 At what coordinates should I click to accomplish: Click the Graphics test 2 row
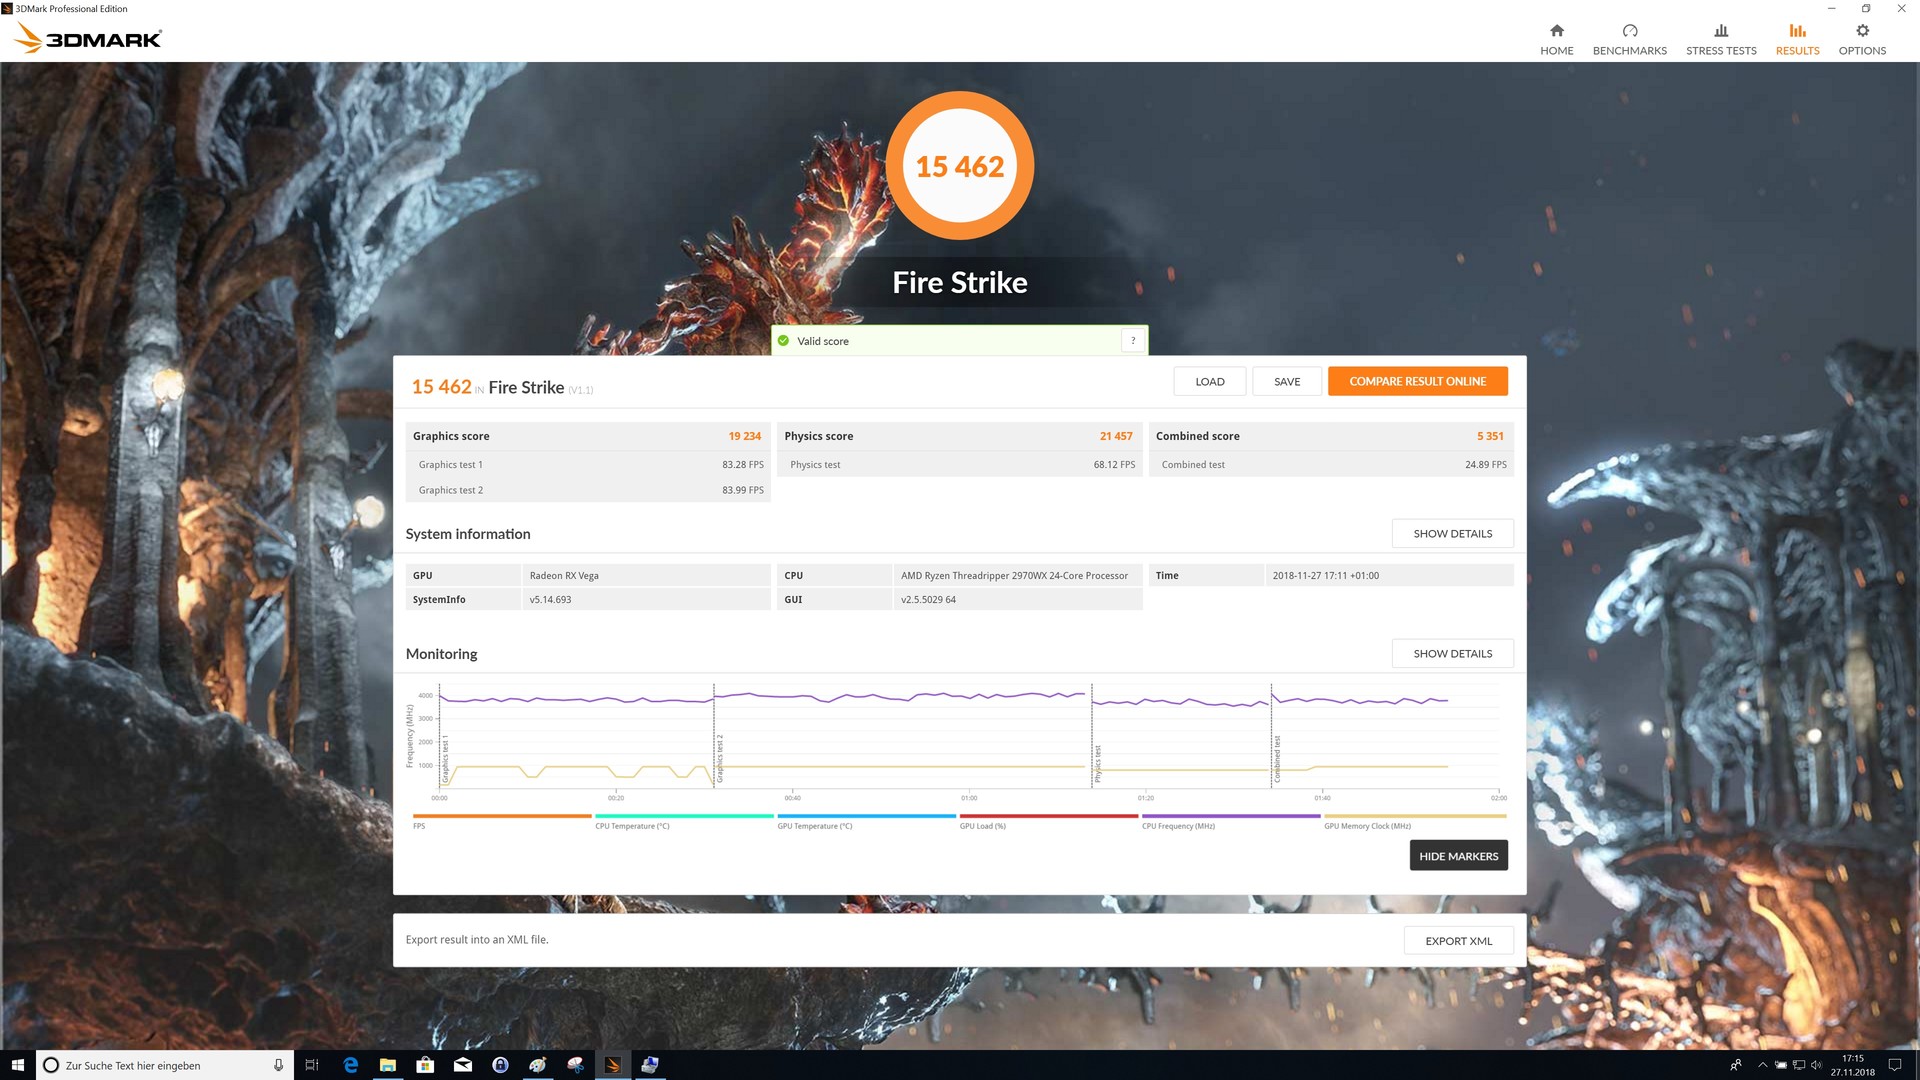588,490
